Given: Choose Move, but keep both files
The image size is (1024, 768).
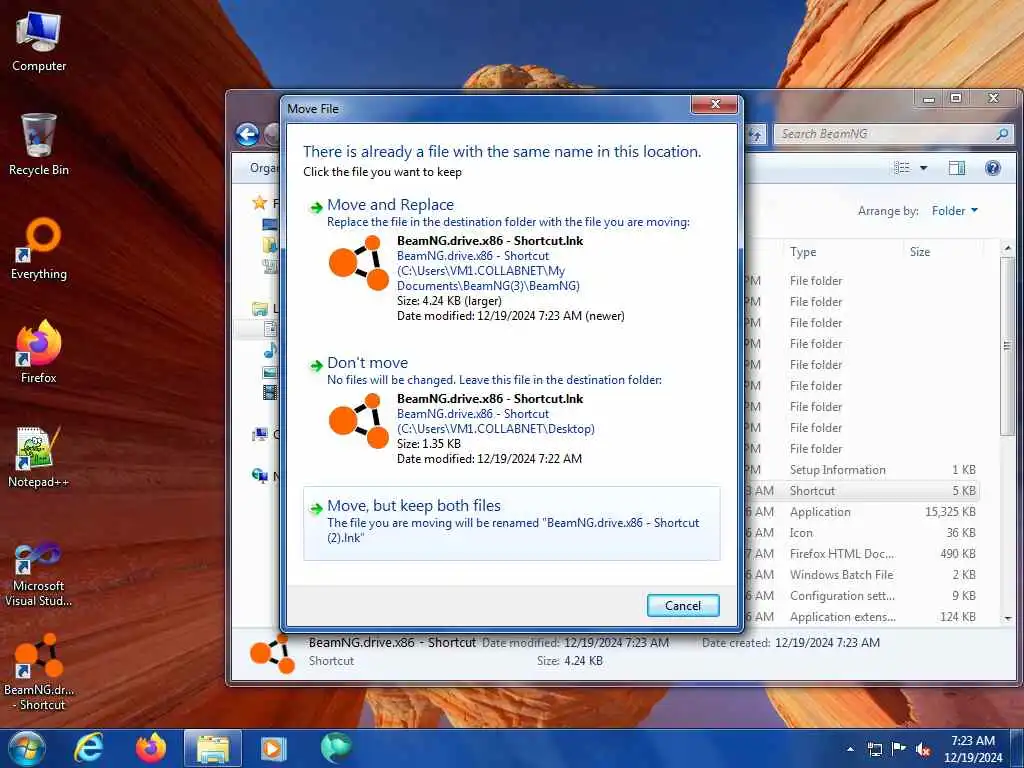Looking at the screenshot, I should point(512,522).
